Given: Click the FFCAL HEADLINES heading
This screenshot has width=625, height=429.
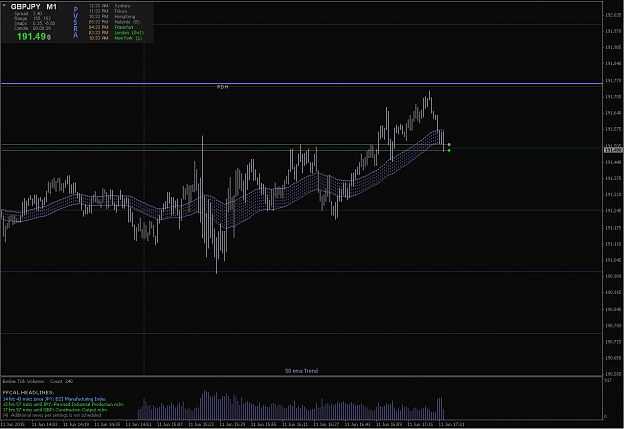Looking at the screenshot, I should [x=28, y=393].
